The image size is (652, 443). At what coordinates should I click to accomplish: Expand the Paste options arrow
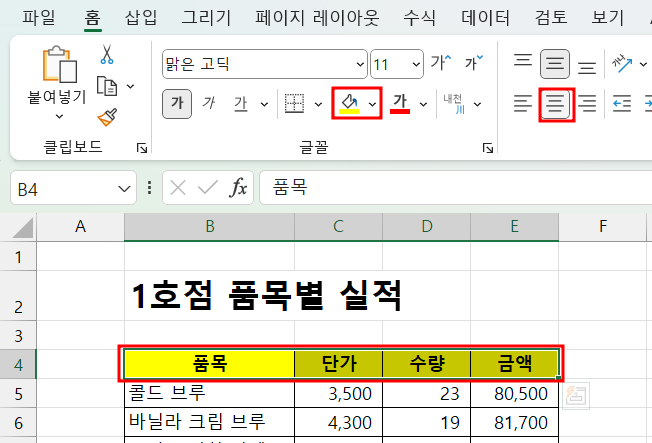click(x=59, y=117)
